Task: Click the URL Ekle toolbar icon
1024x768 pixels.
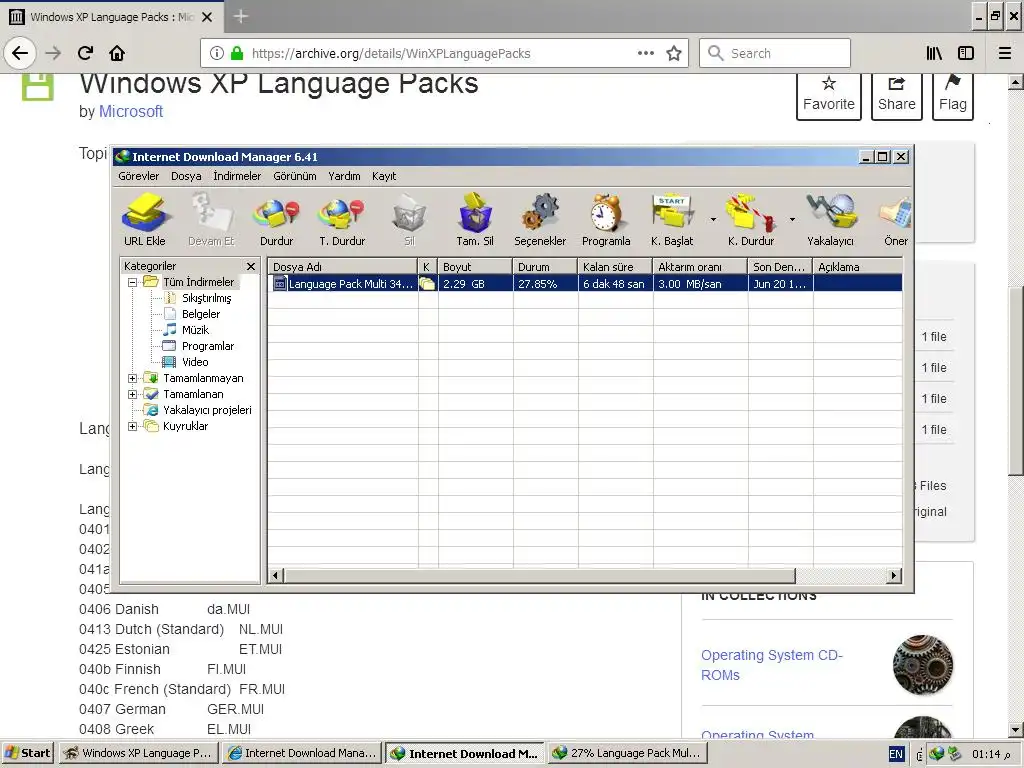Action: (145, 220)
